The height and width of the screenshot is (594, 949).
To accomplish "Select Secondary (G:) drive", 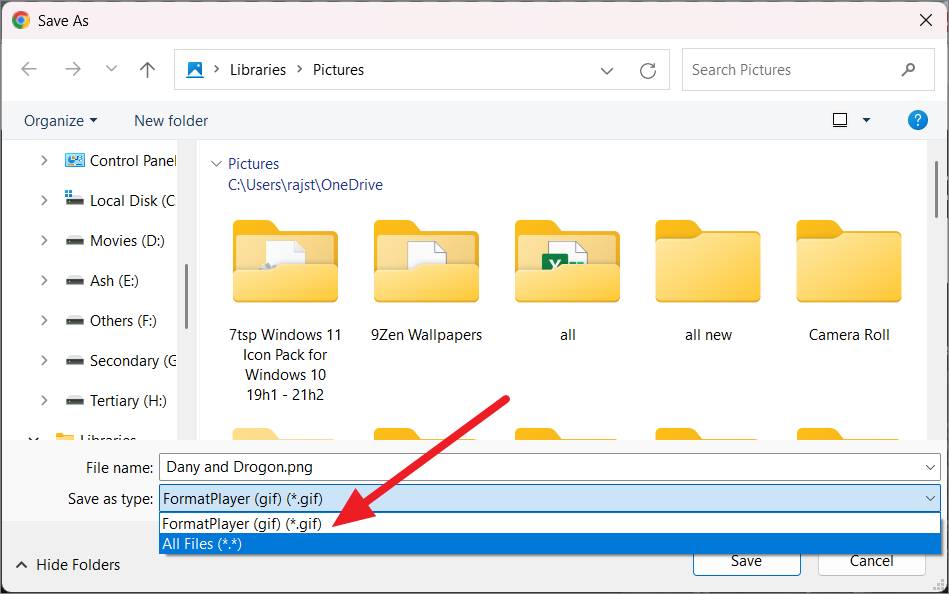I will point(121,360).
